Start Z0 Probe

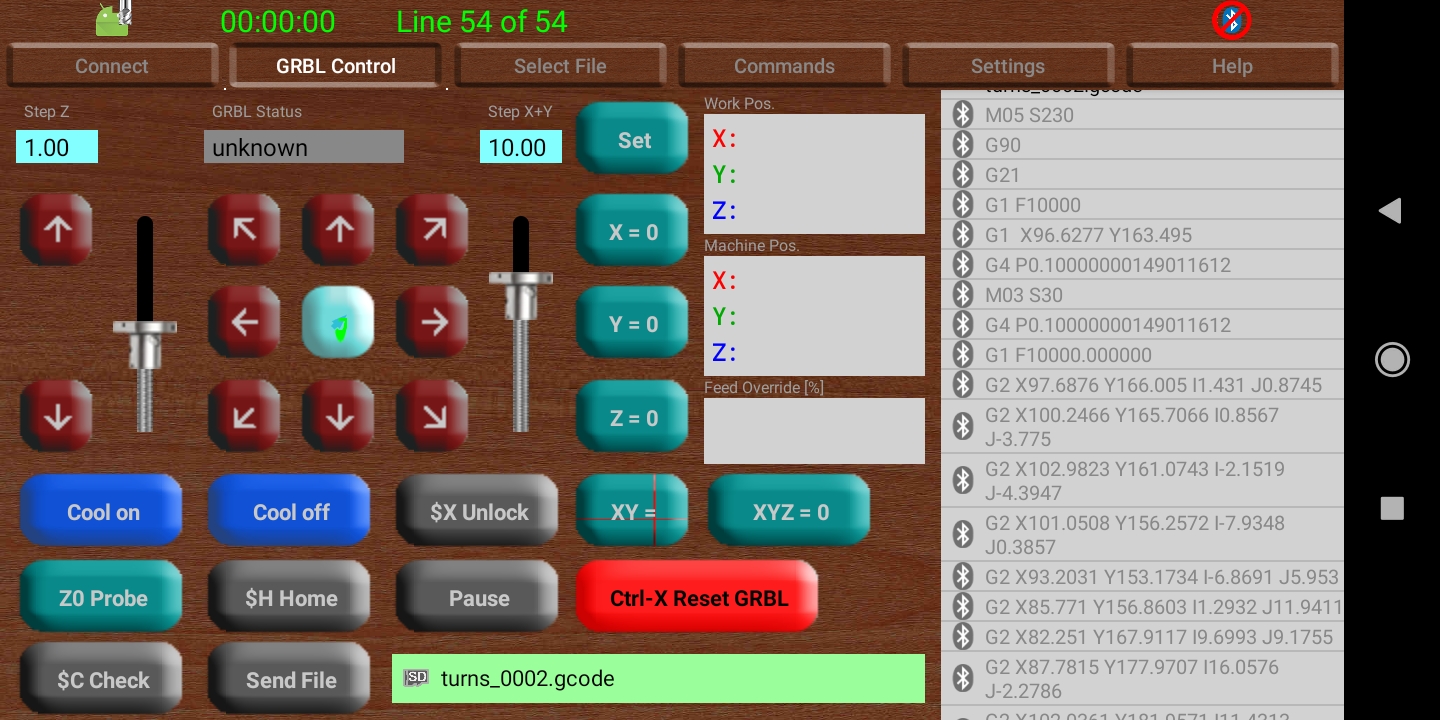coord(102,597)
